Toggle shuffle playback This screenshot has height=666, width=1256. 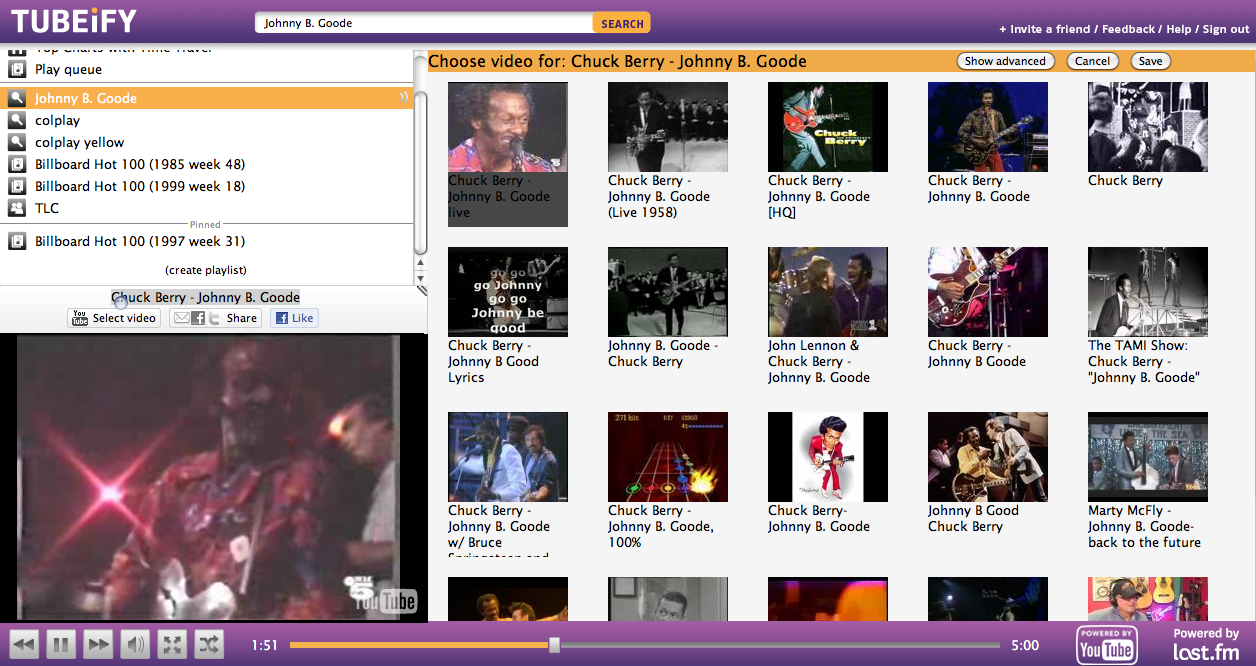point(208,645)
